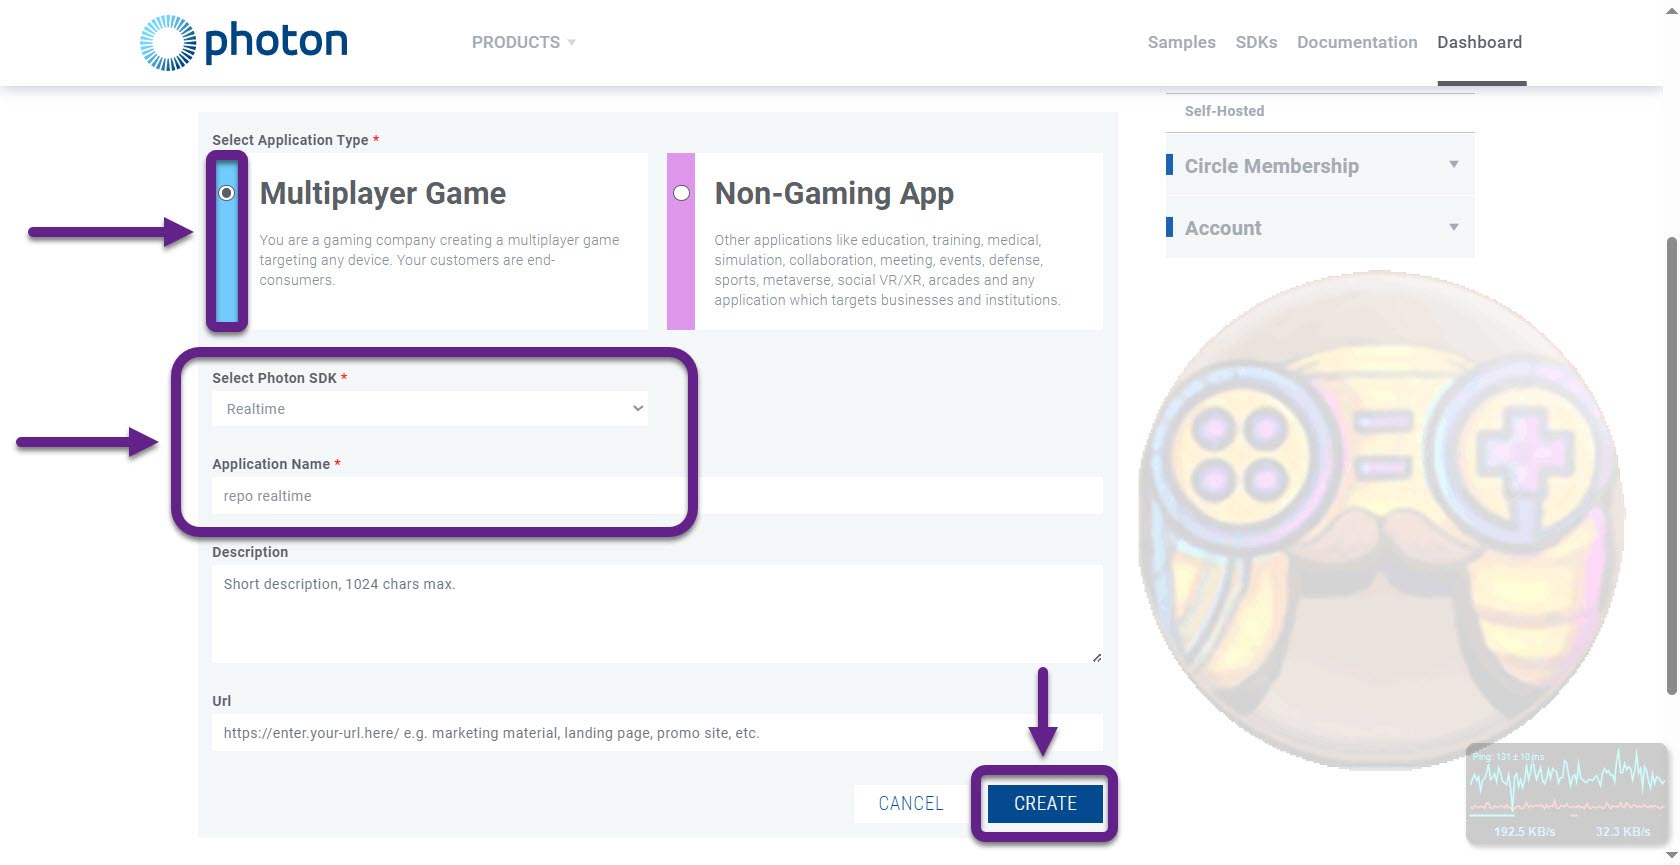This screenshot has height=865, width=1680.
Task: Open the Select Photon SDK dropdown
Action: [x=430, y=409]
